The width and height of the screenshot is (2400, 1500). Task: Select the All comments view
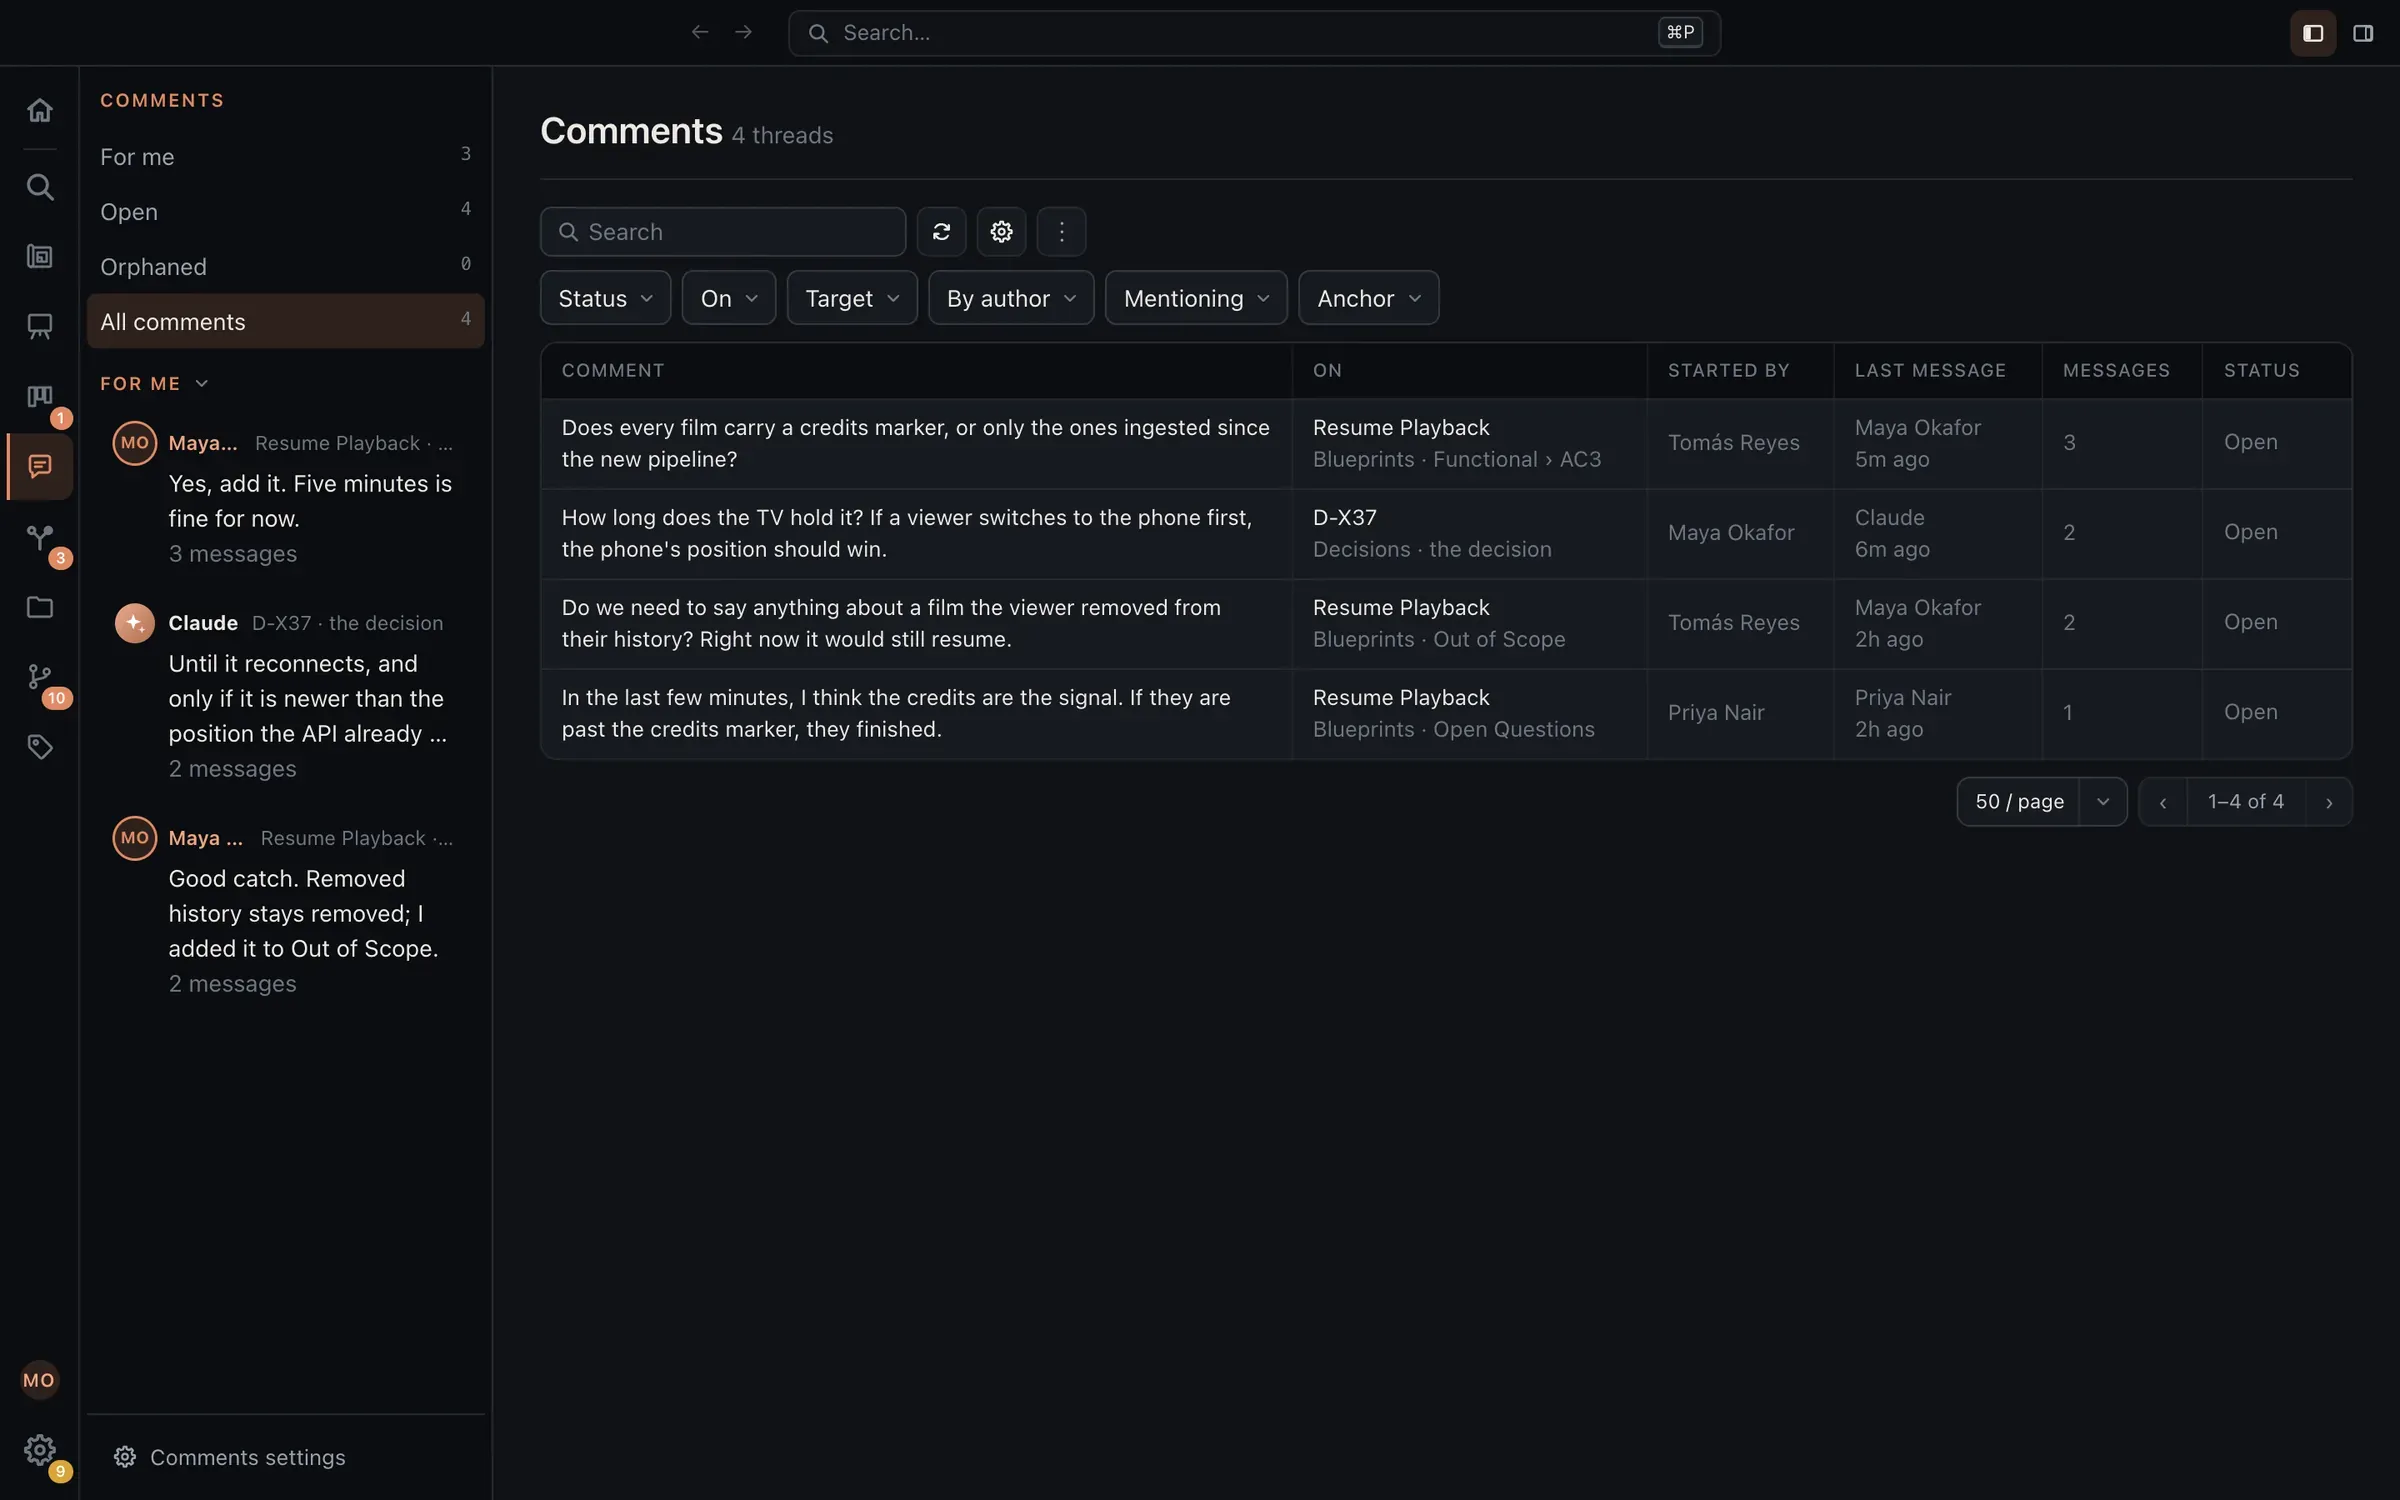tap(285, 321)
